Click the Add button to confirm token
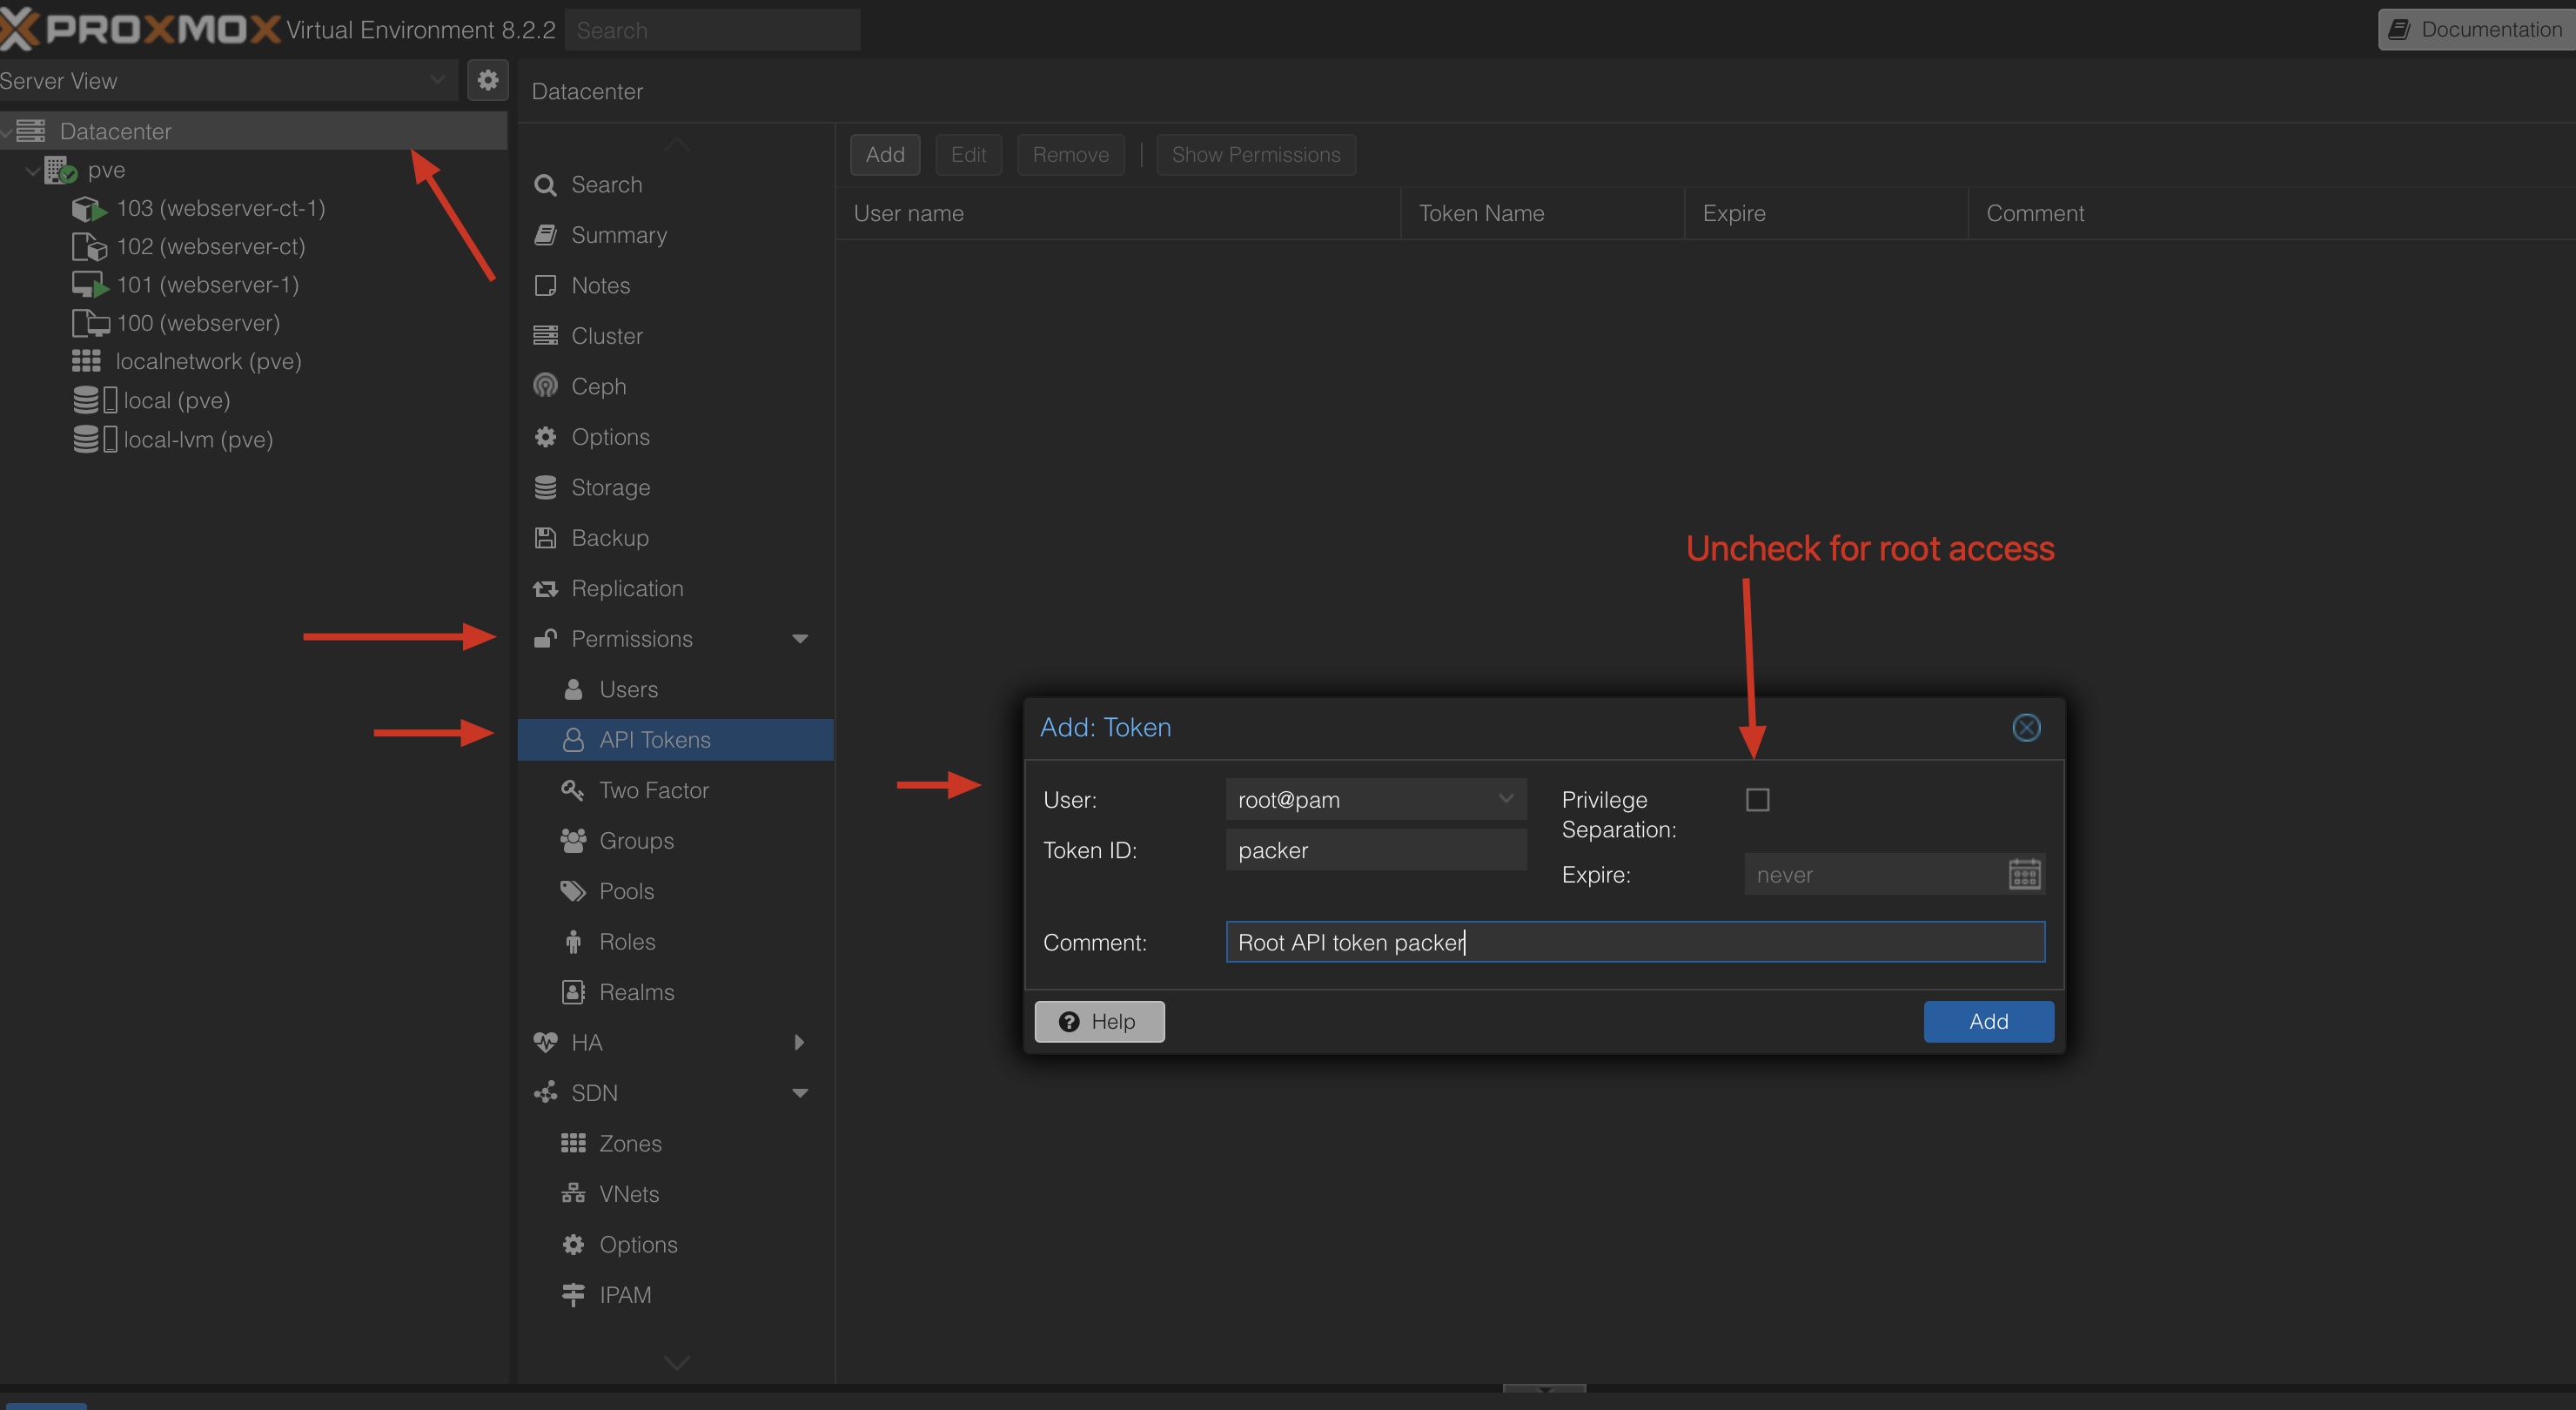Screen dimensions: 2576x1410 point(1988,1019)
